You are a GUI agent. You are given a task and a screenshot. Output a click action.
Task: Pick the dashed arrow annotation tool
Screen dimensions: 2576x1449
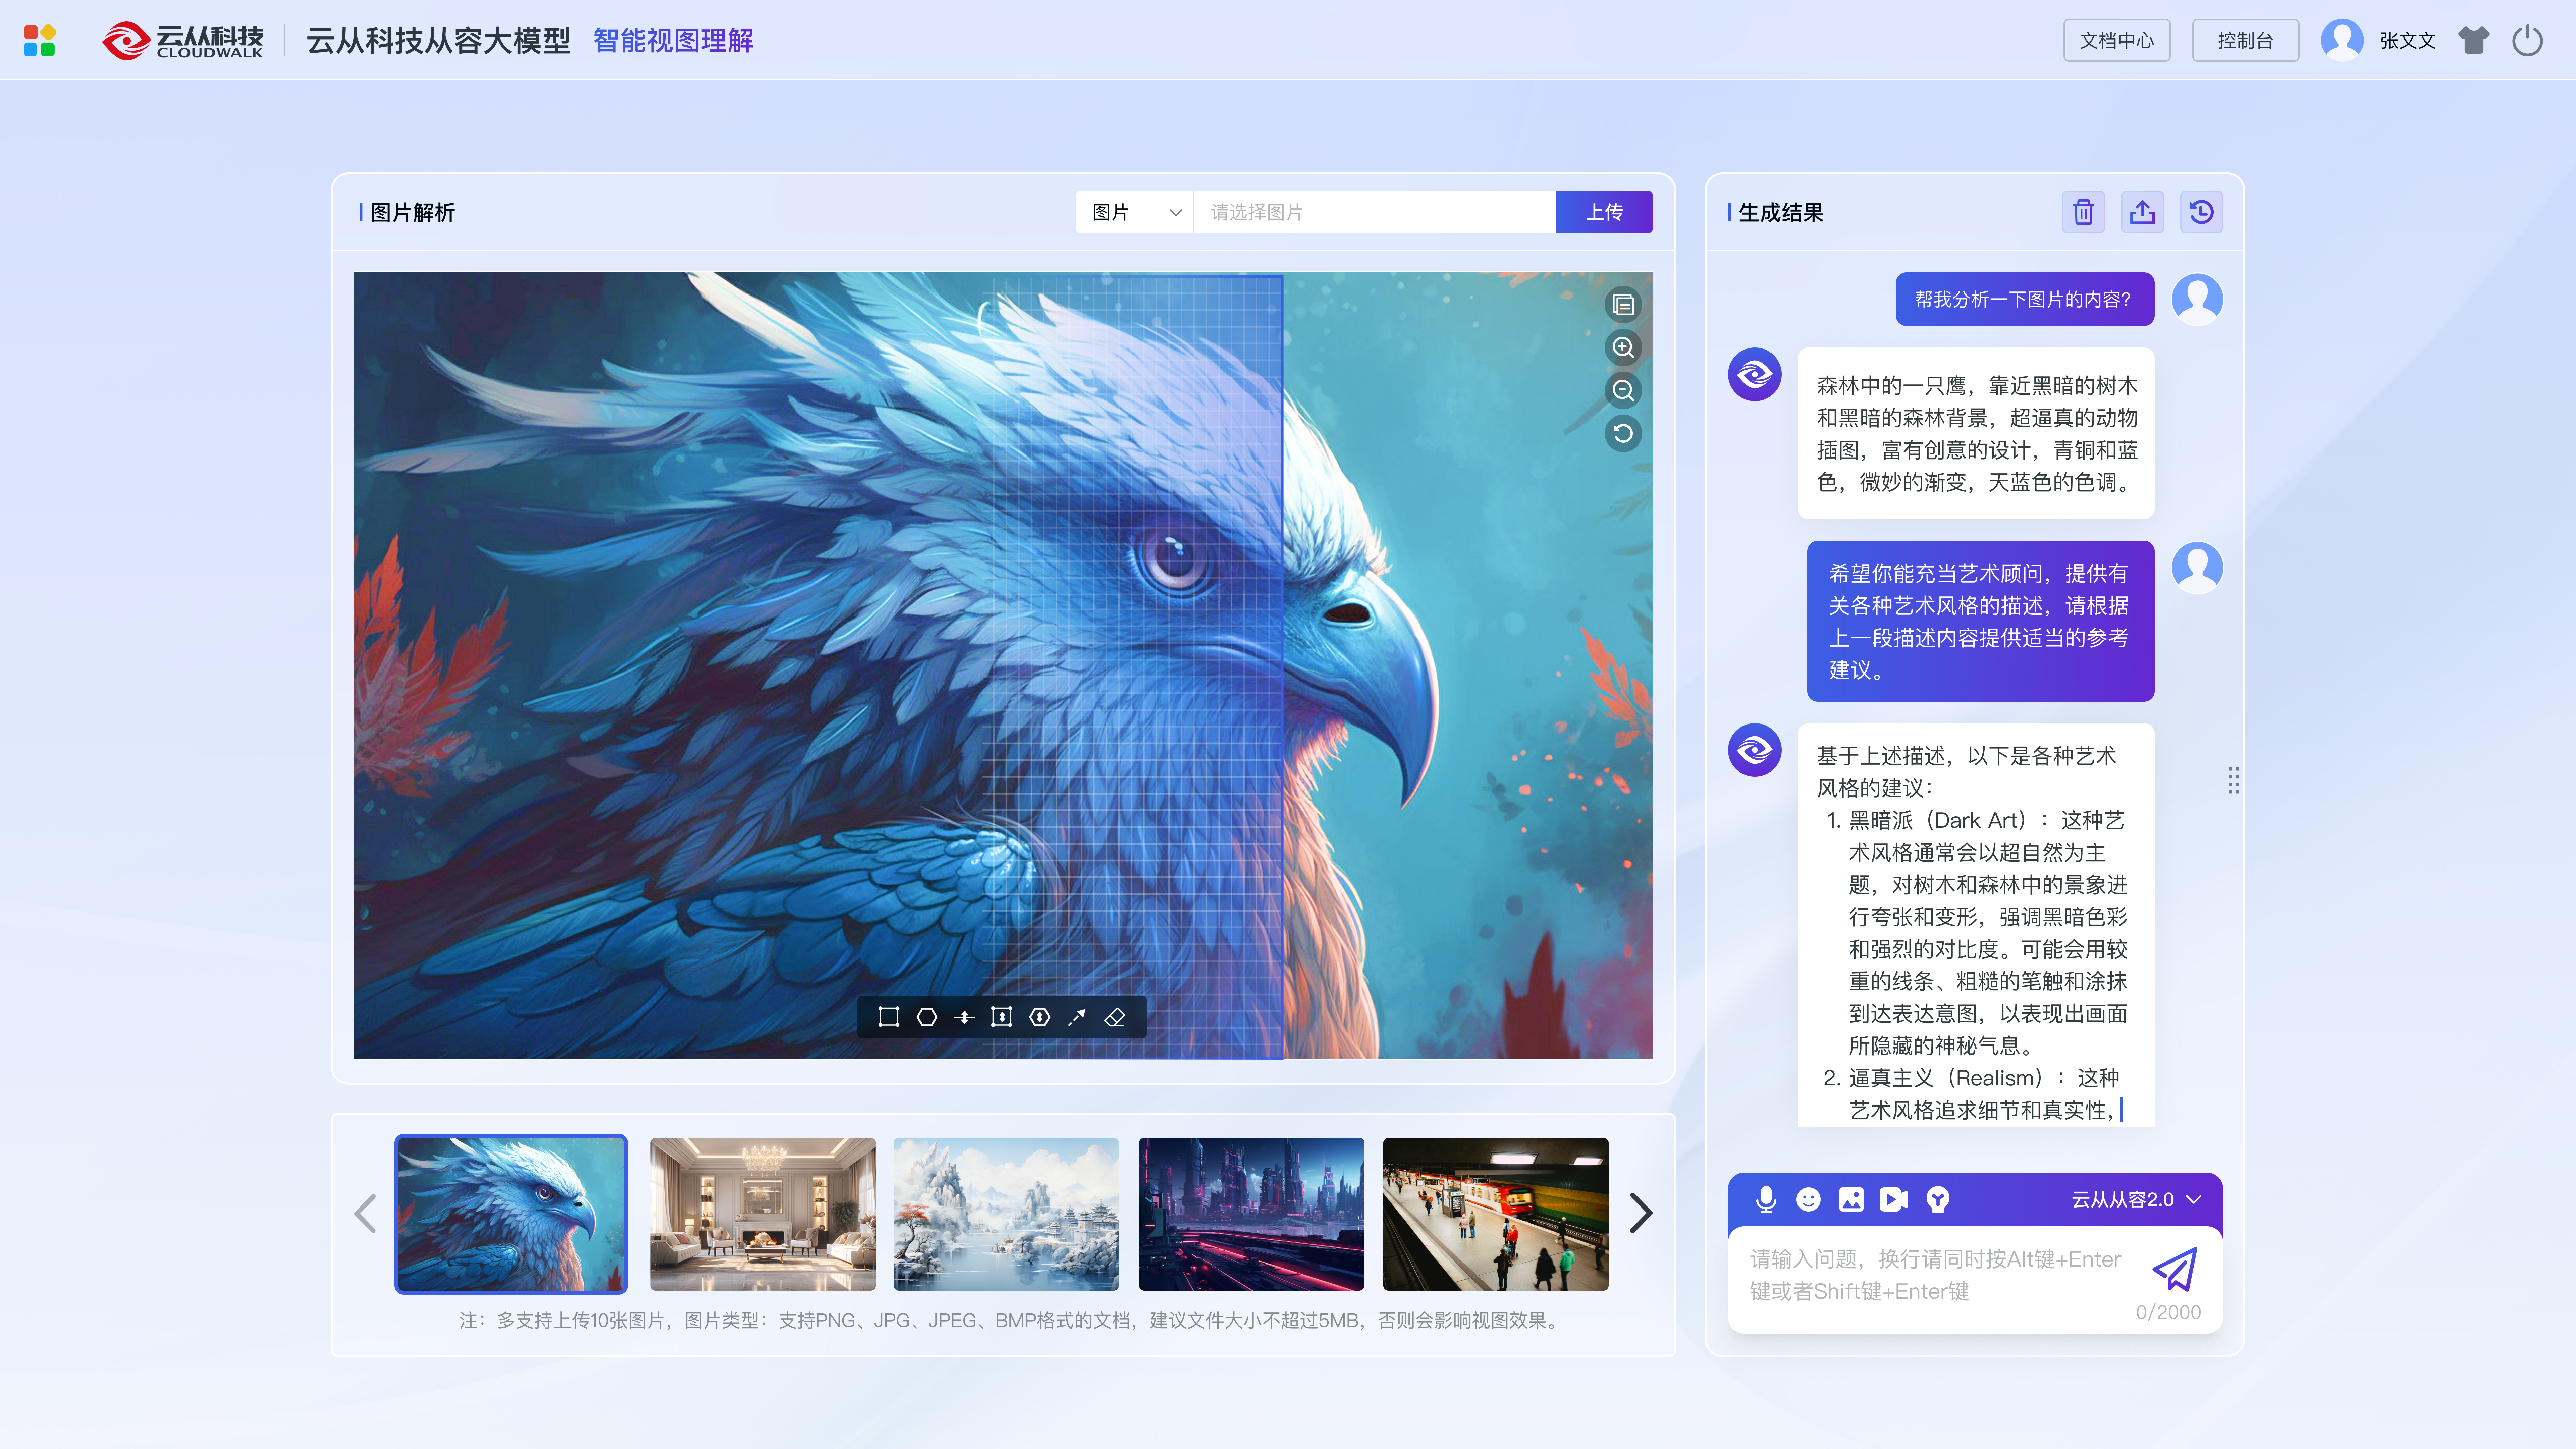(x=1077, y=1017)
